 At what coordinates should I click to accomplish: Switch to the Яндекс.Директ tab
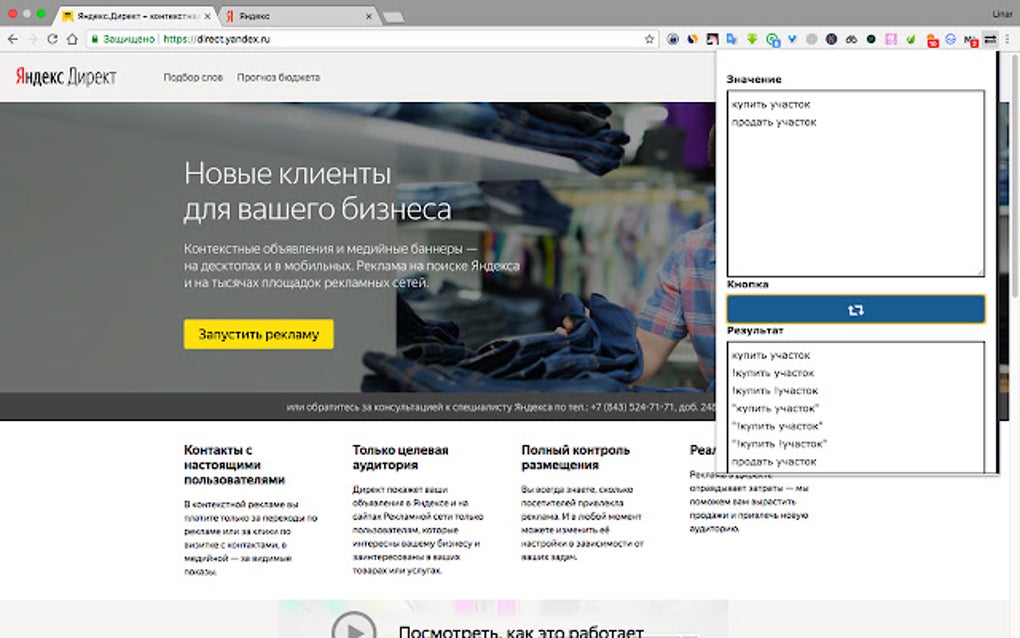pos(135,16)
